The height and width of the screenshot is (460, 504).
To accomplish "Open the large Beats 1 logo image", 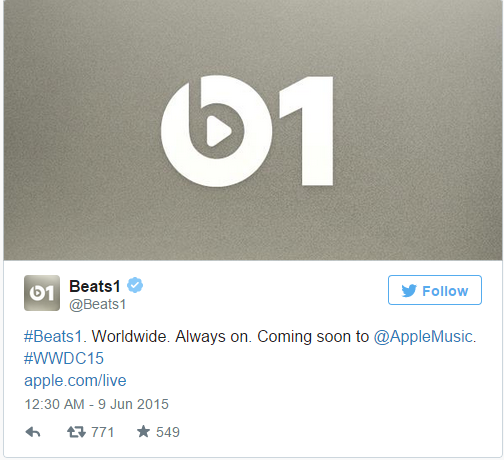I will coord(253,131).
